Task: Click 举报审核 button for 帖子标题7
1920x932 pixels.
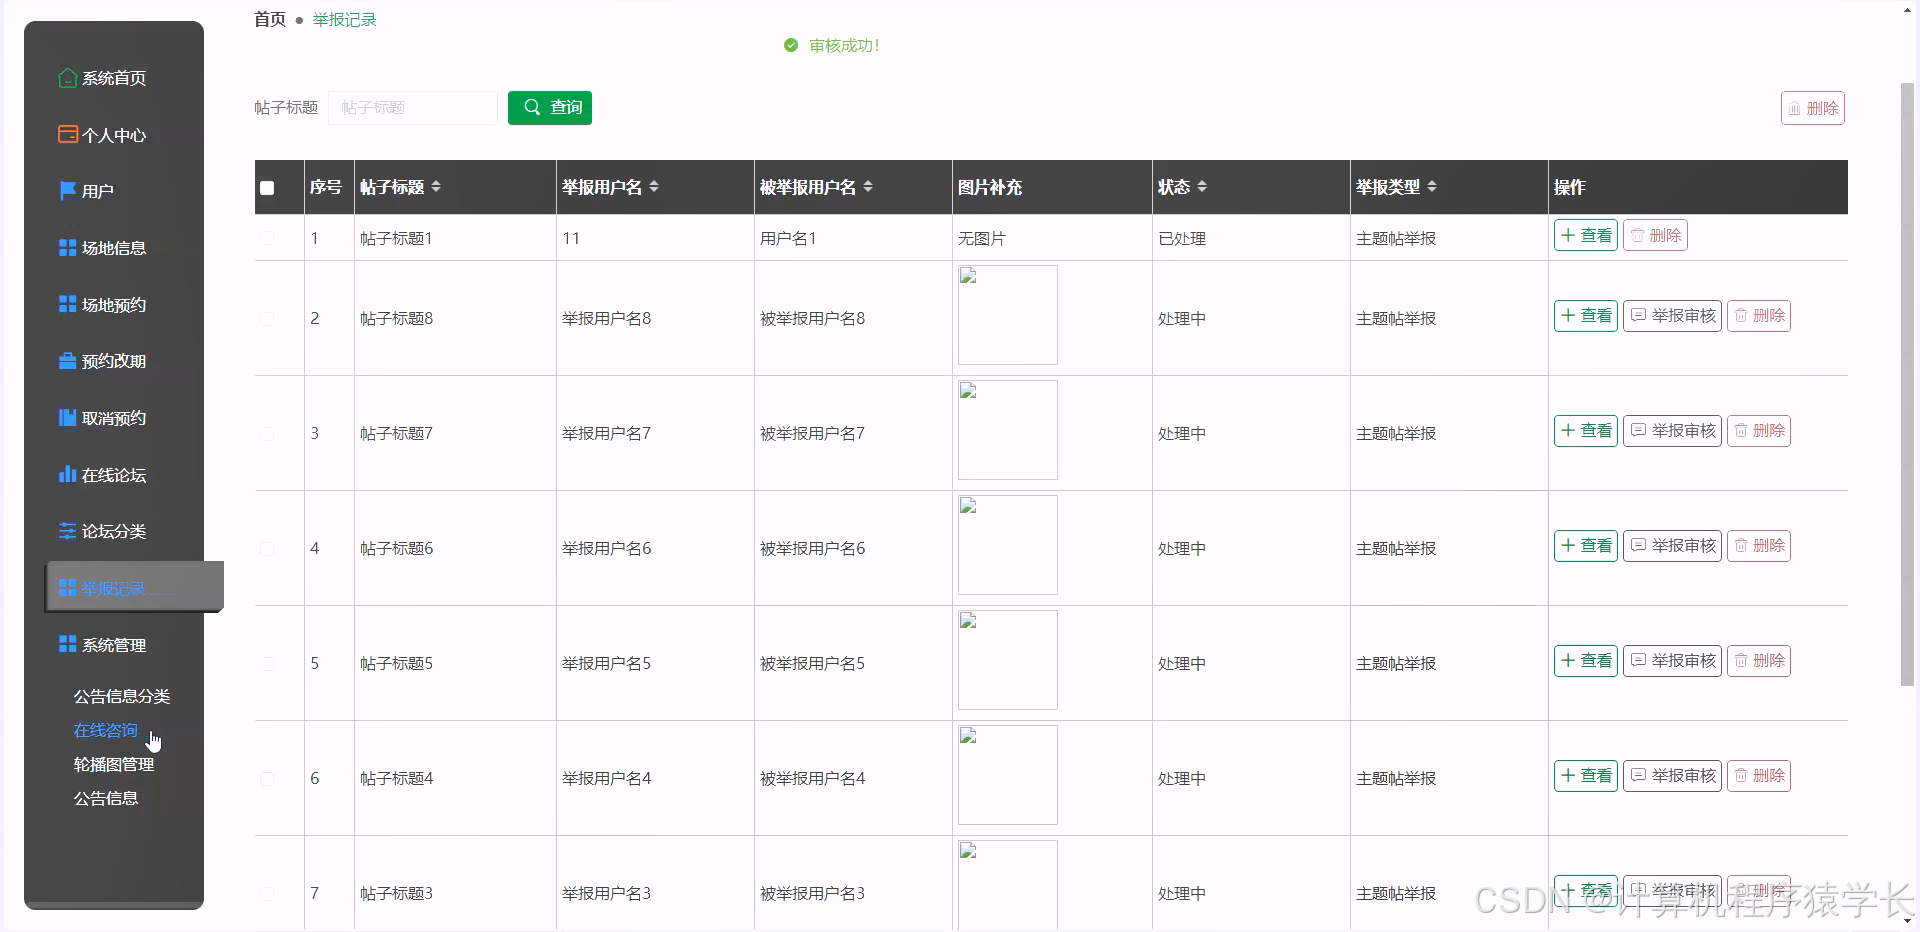Action: pyautogui.click(x=1672, y=430)
